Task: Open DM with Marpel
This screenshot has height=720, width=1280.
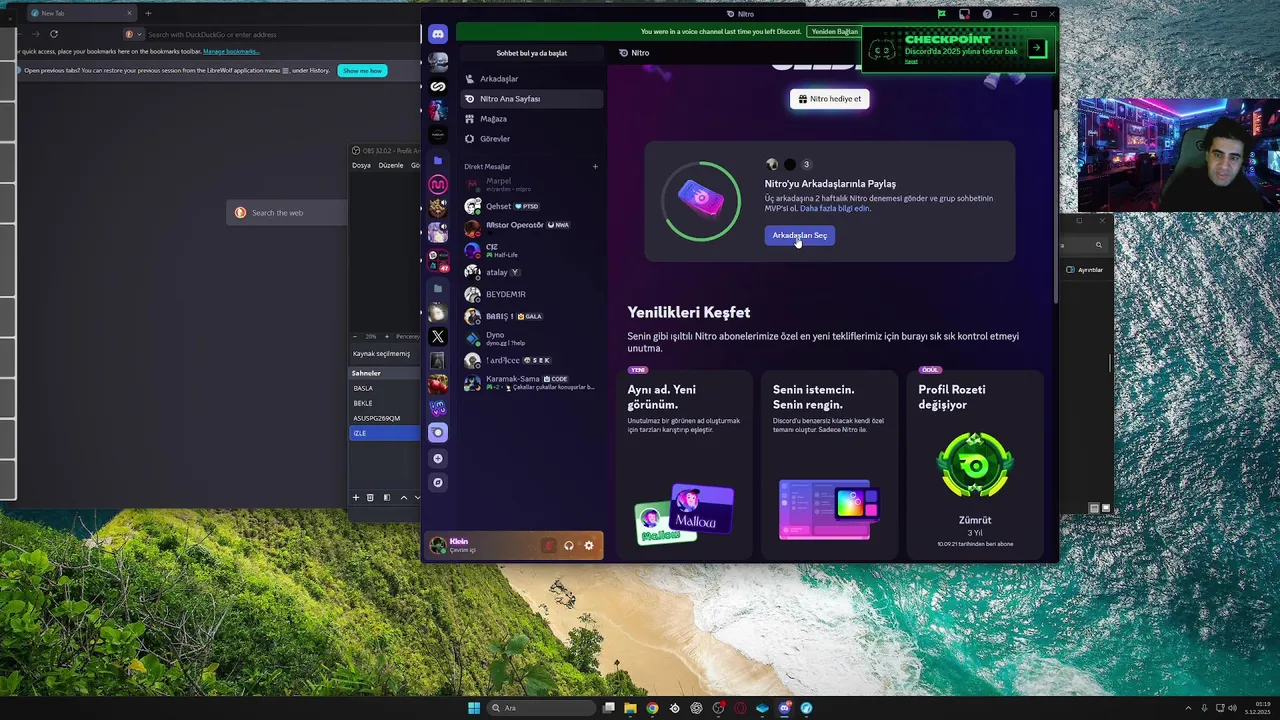Action: pyautogui.click(x=532, y=184)
